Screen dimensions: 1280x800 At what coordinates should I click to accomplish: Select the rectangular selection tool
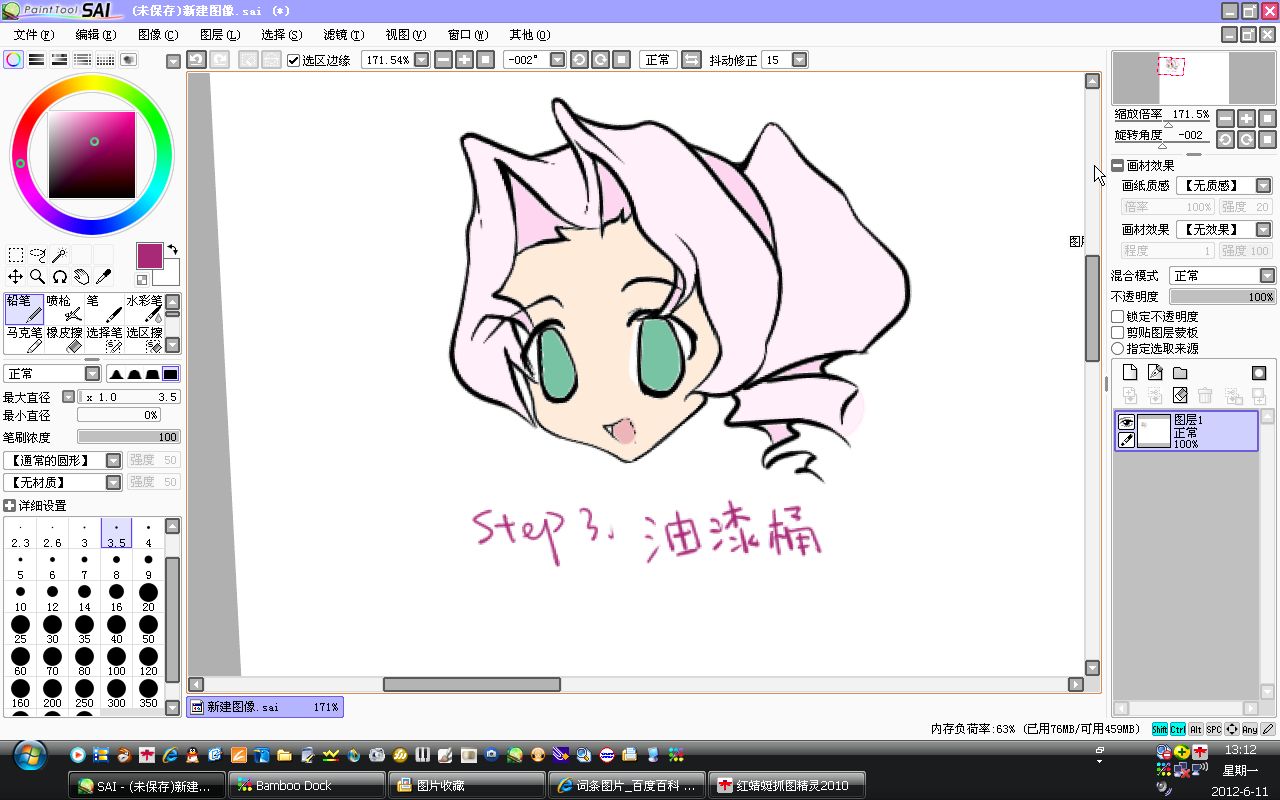pos(16,255)
